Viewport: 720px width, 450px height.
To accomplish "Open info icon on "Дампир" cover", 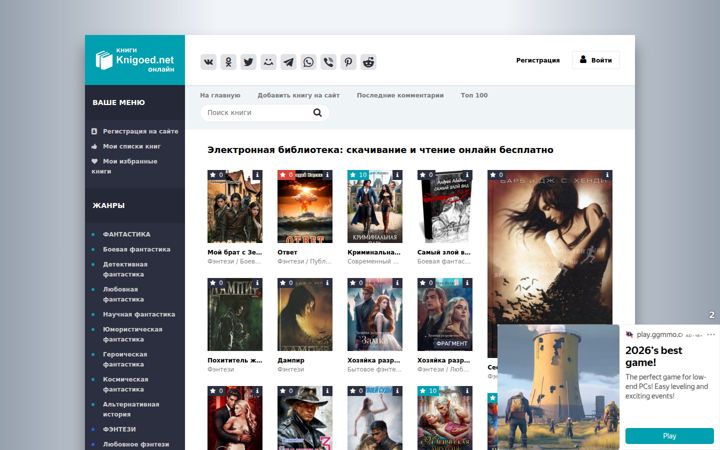I will point(327,283).
